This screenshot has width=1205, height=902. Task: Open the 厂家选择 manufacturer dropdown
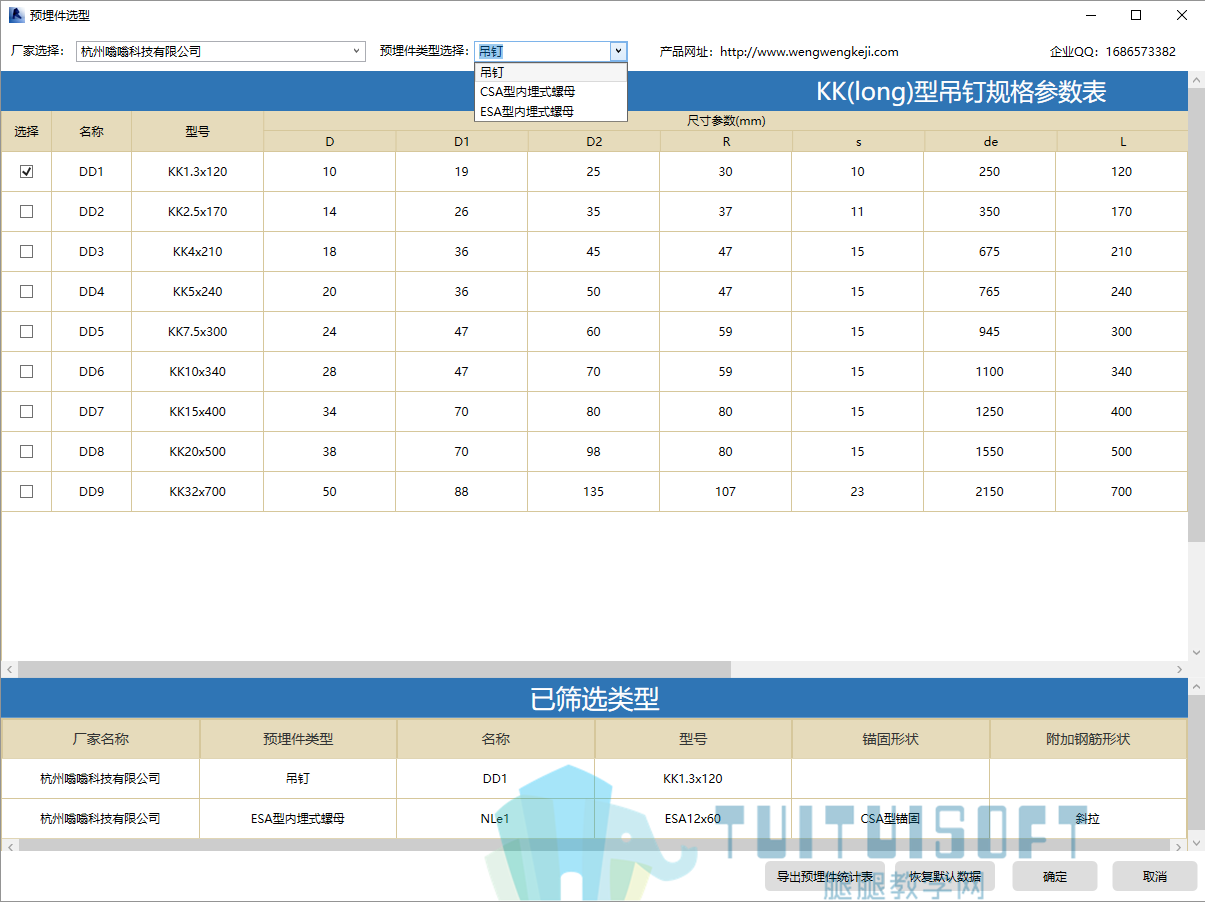click(x=221, y=51)
